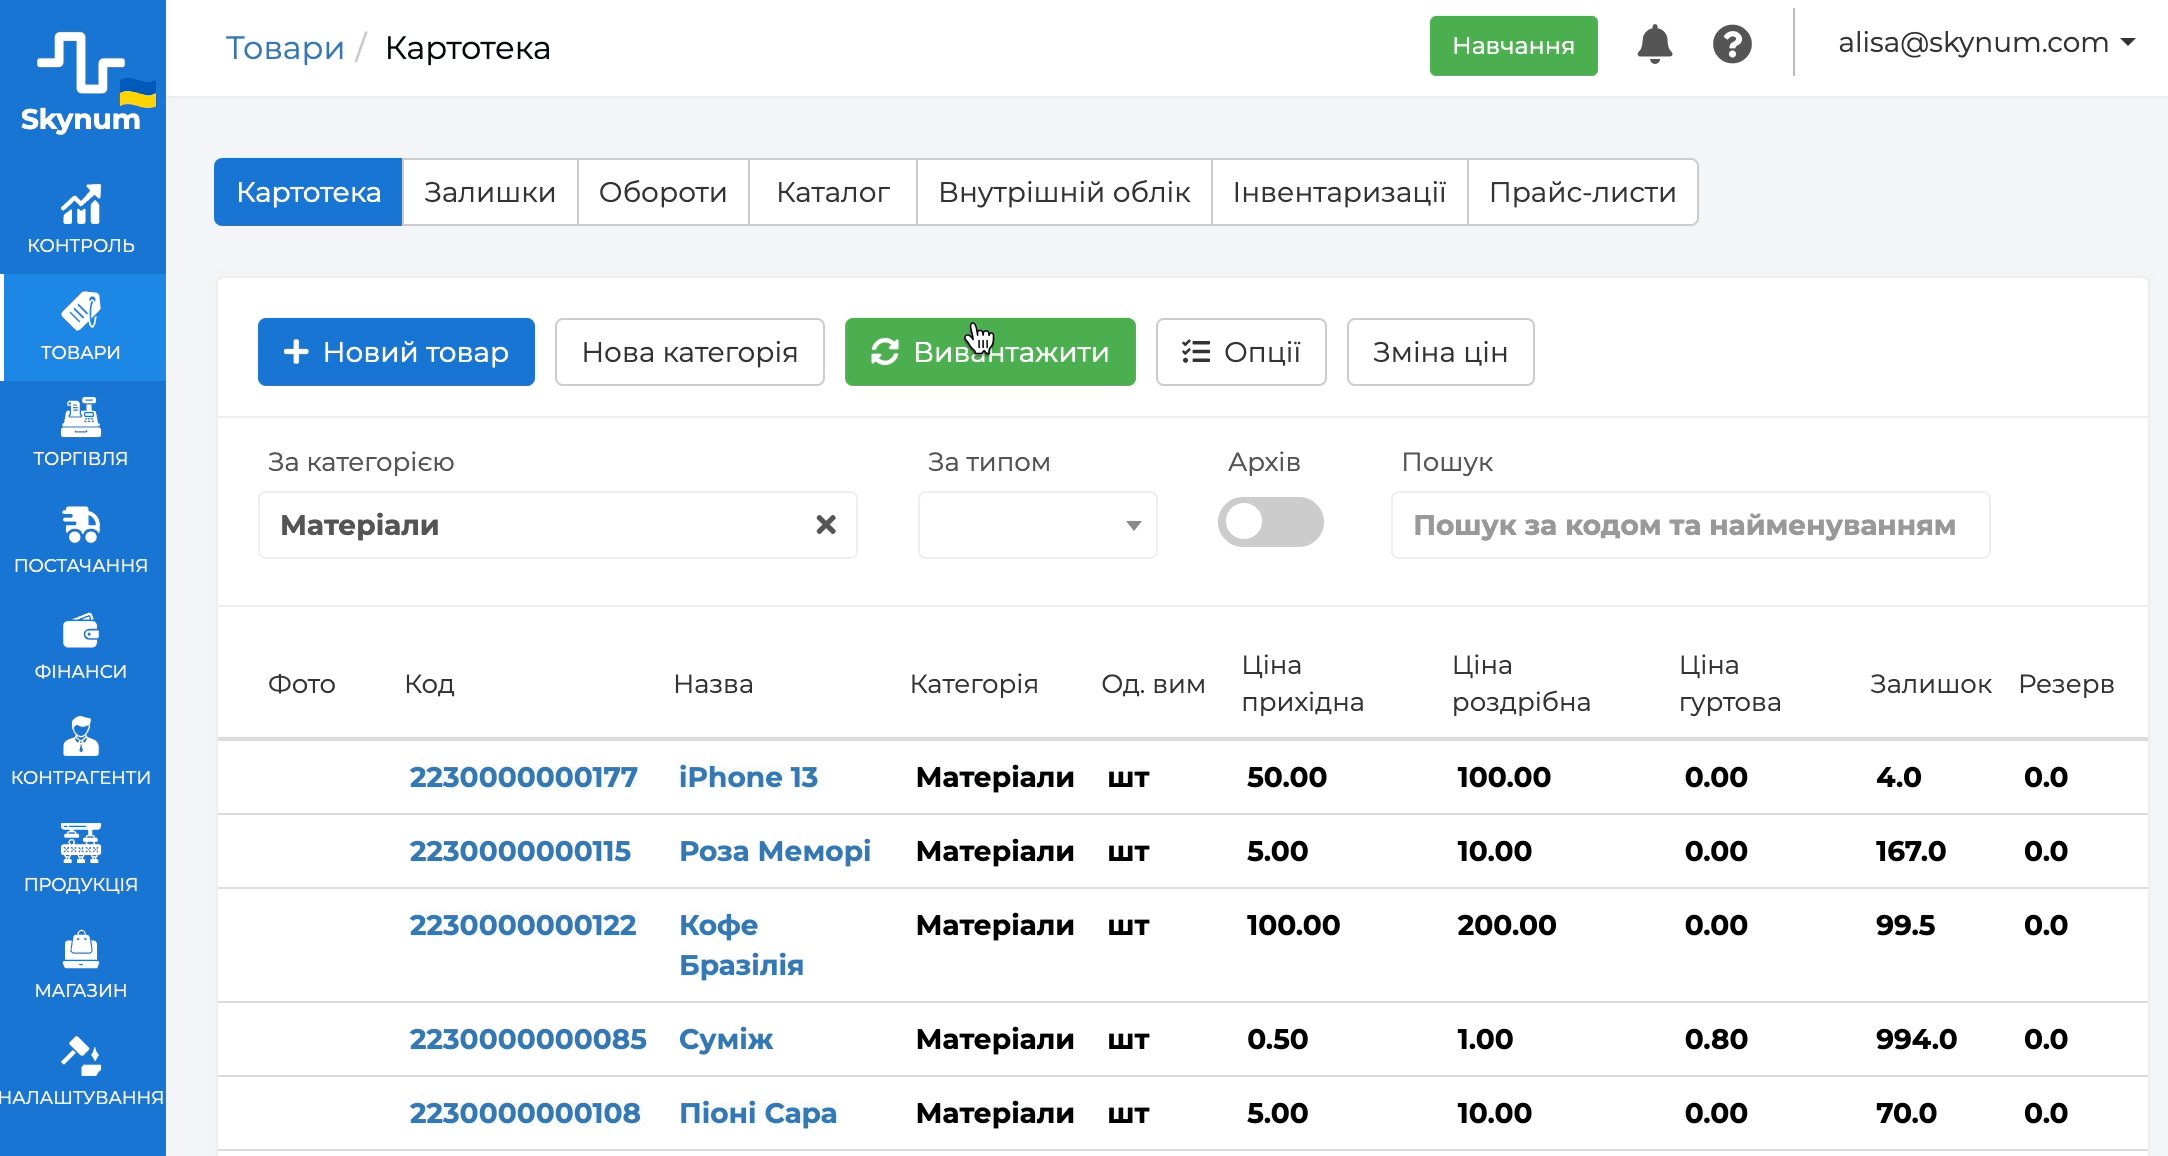Image resolution: width=2168 pixels, height=1156 pixels.
Task: Open the alisa@skynum.com account menu
Action: click(x=1985, y=43)
